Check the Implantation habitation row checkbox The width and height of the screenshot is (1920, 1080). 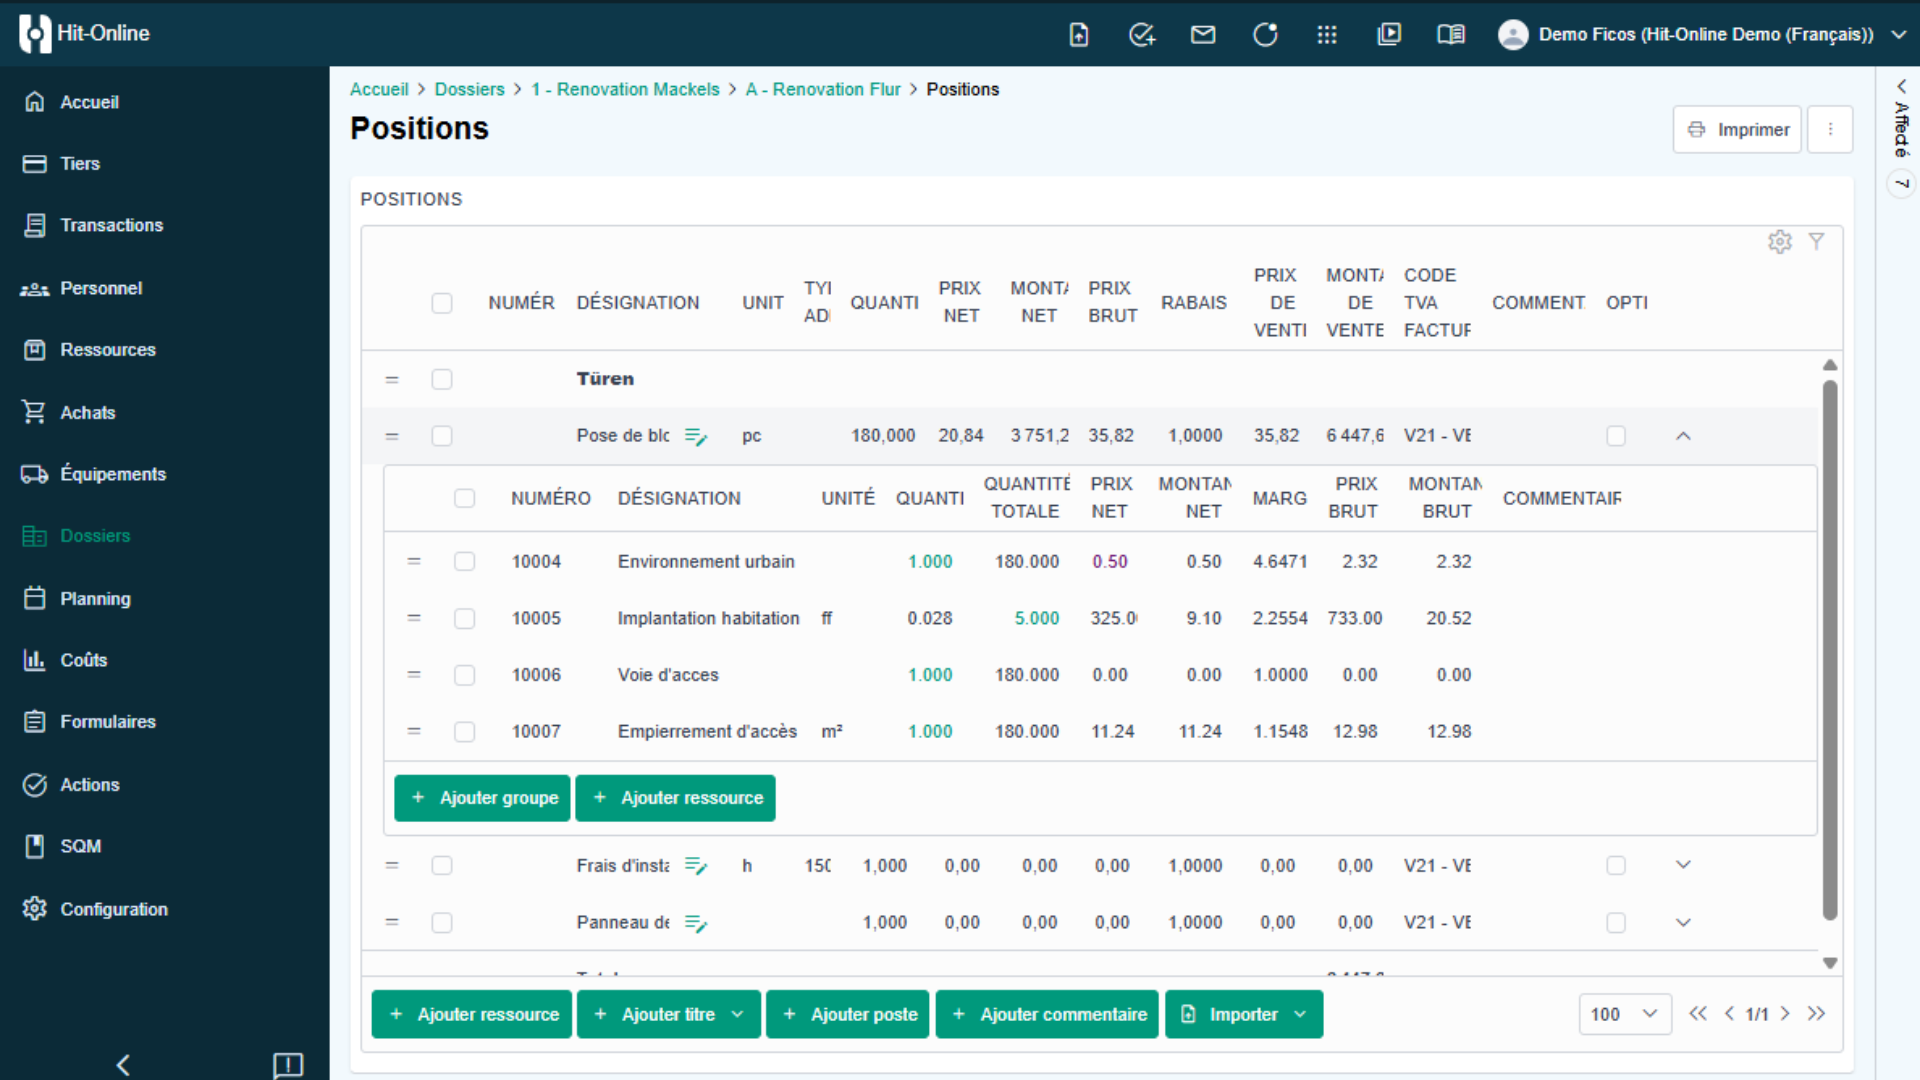465,619
